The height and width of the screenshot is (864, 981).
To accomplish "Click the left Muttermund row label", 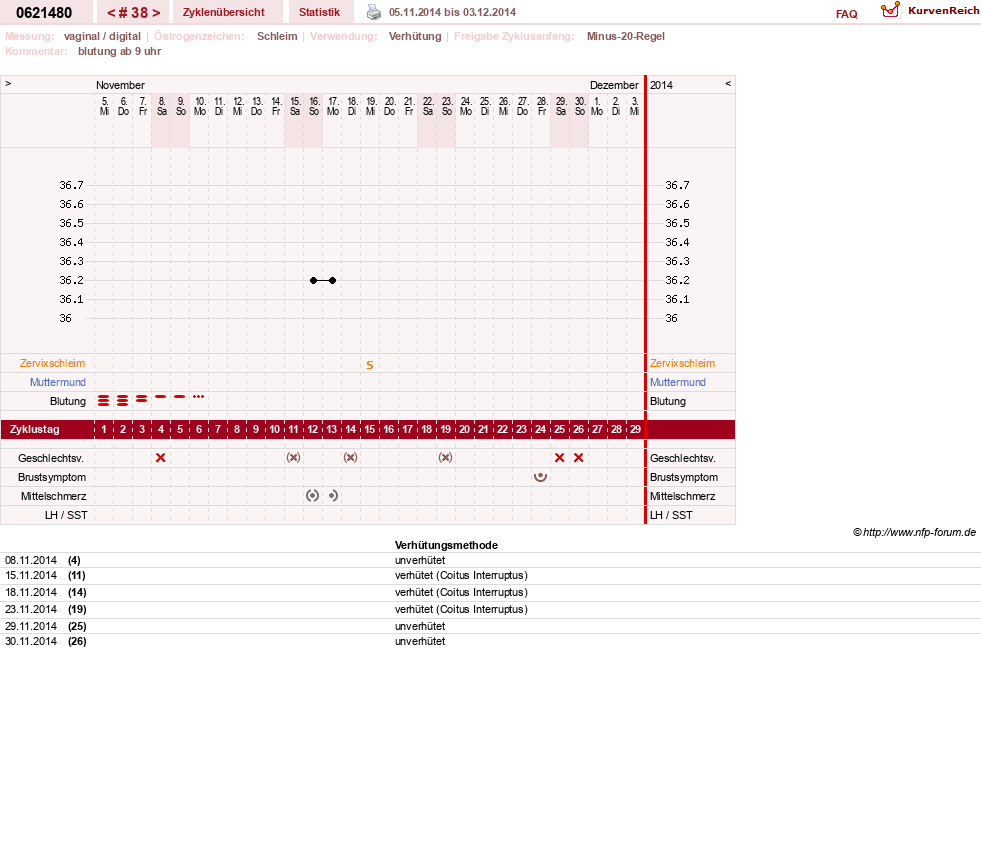I will pyautogui.click(x=58, y=382).
